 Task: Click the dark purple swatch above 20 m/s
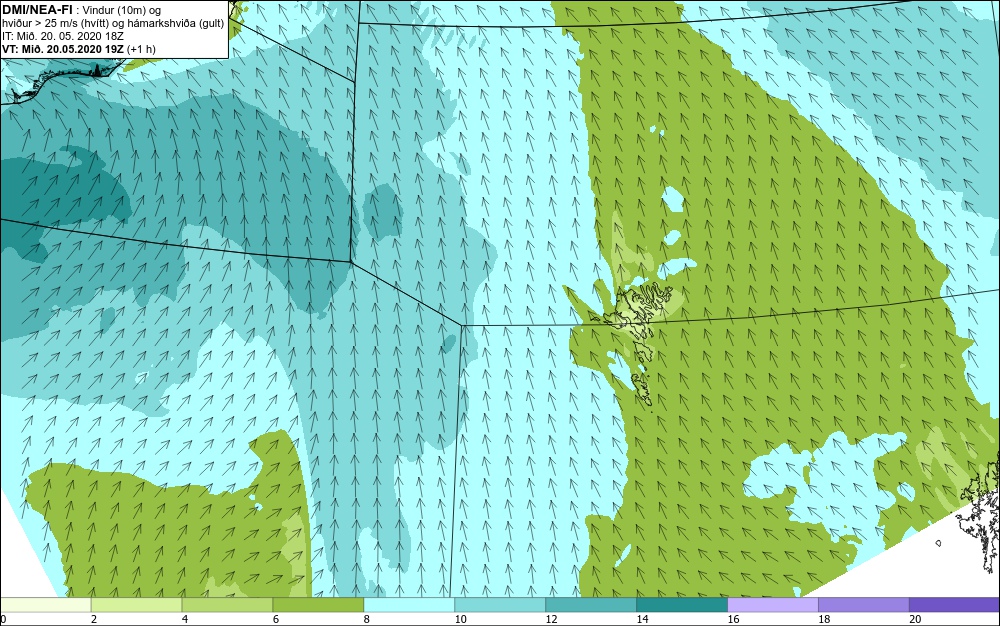pyautogui.click(x=954, y=605)
